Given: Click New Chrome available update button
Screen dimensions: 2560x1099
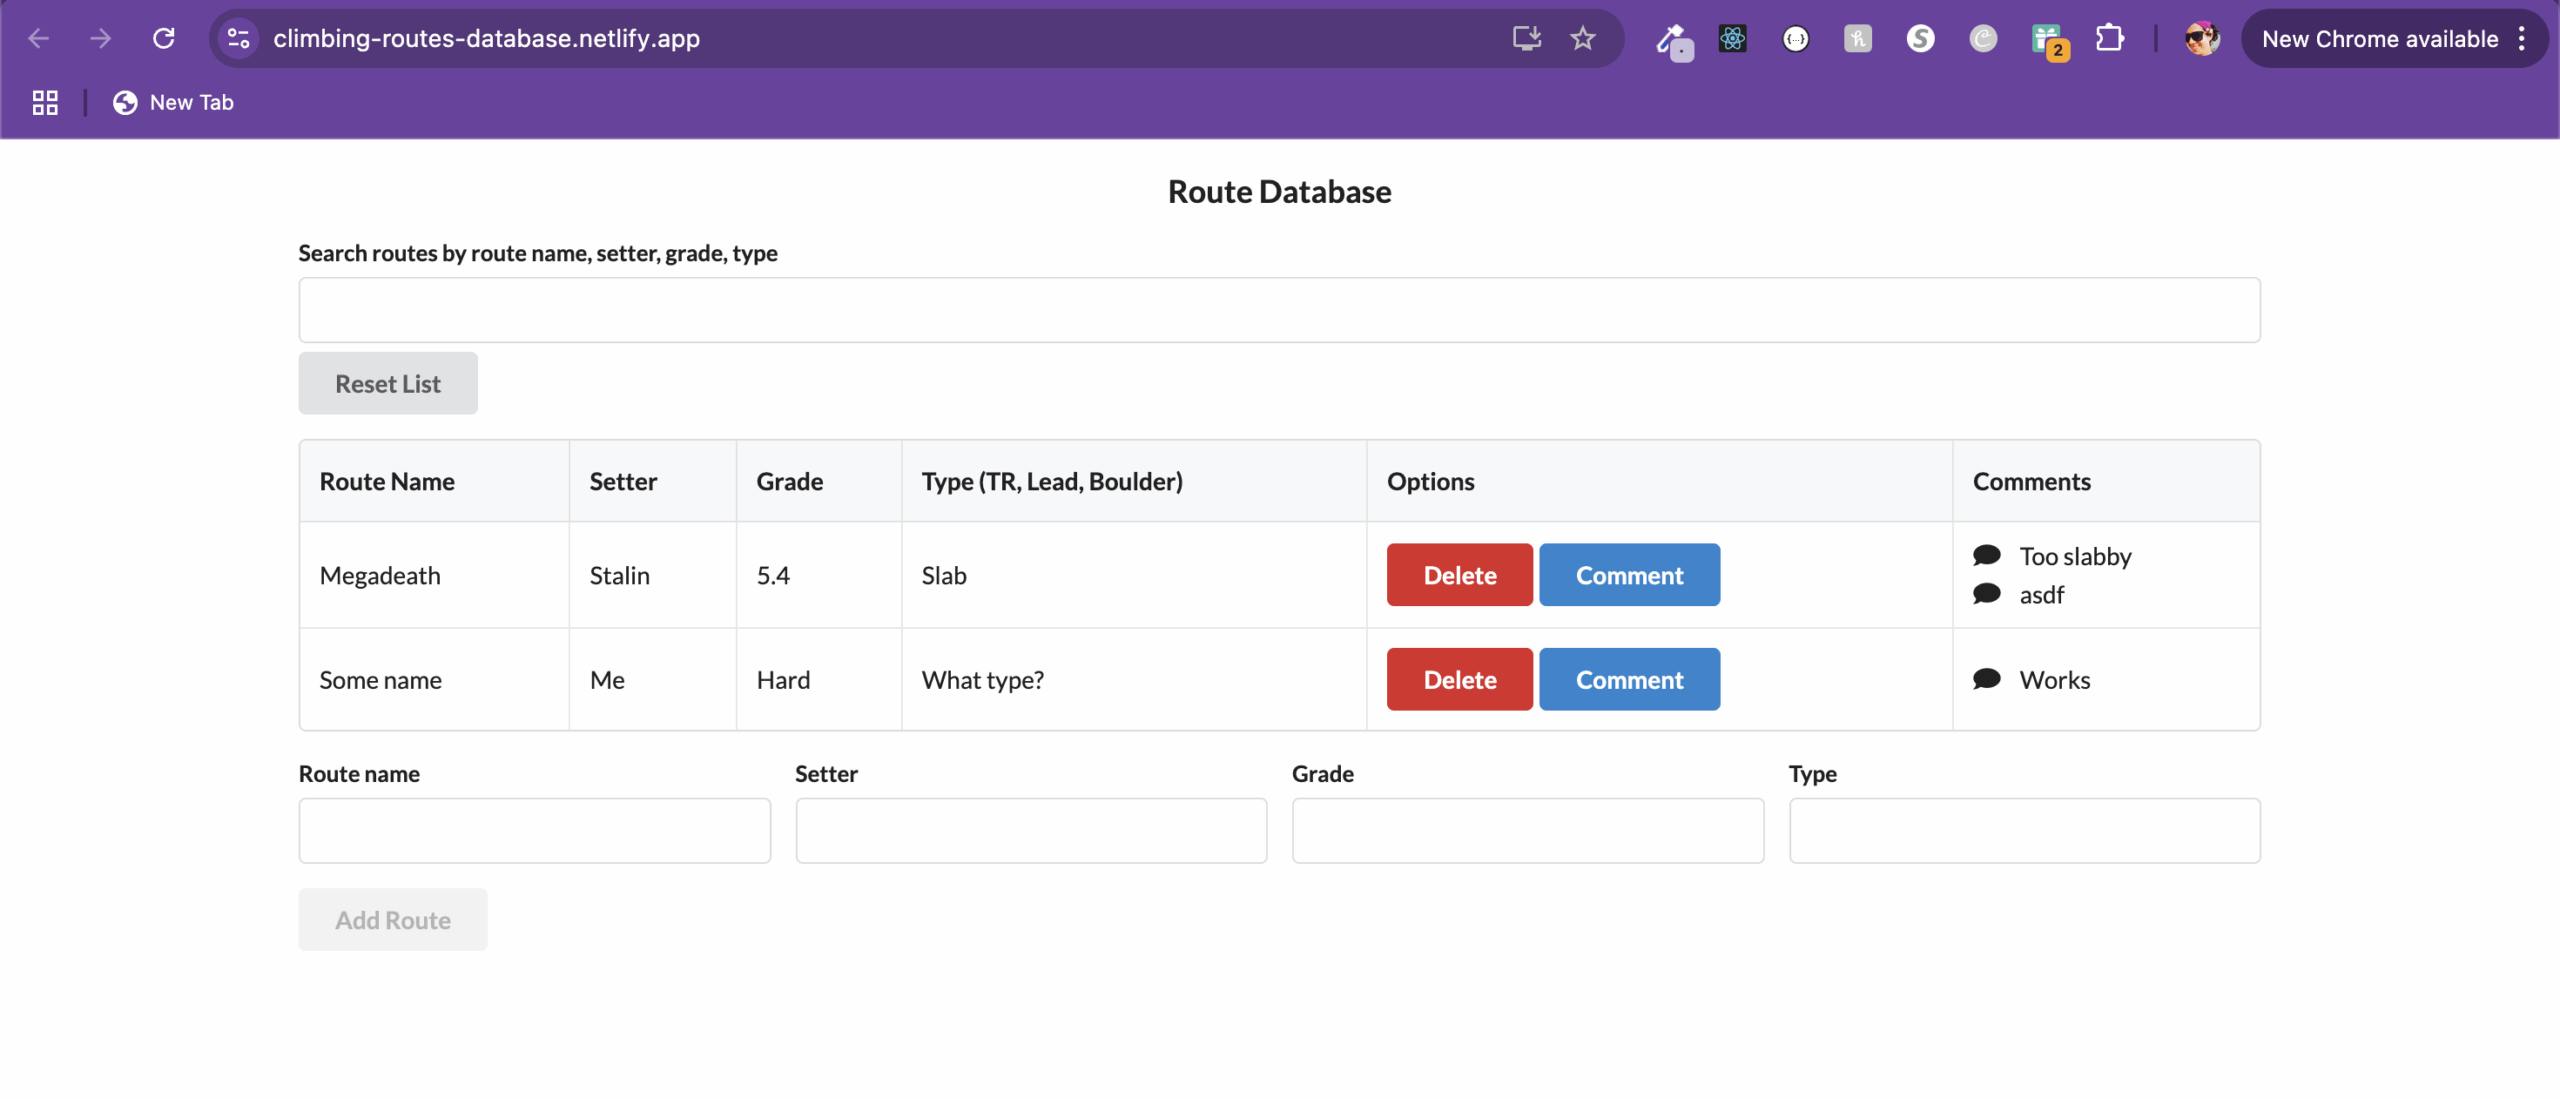Looking at the screenshot, I should pos(2379,39).
